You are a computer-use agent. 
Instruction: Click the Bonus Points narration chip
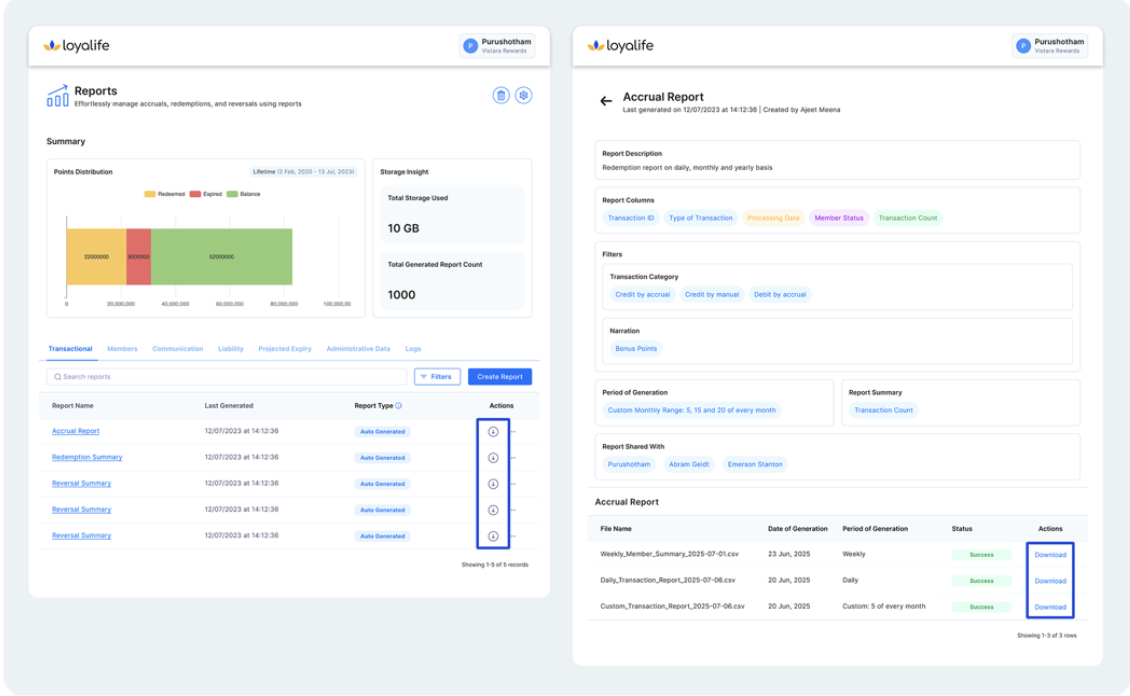(636, 348)
